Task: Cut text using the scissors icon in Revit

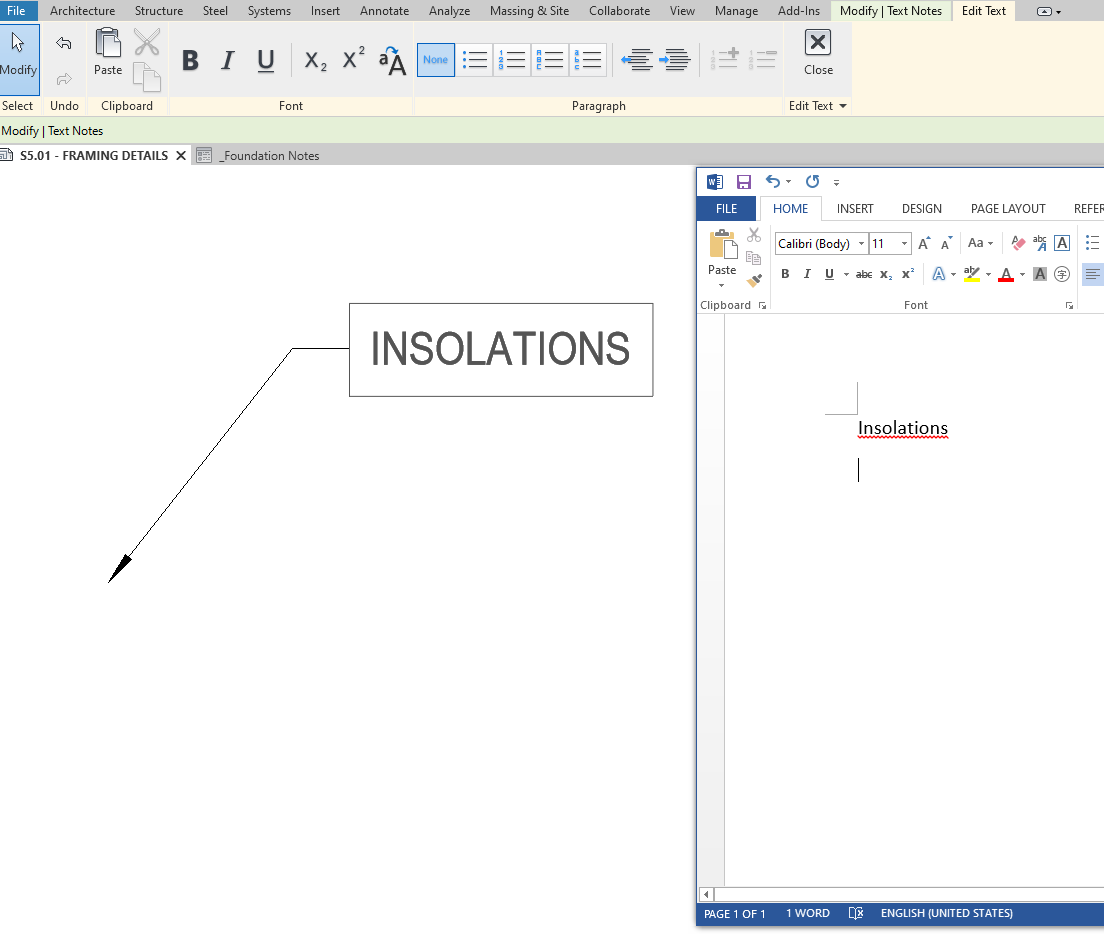Action: click(x=147, y=42)
